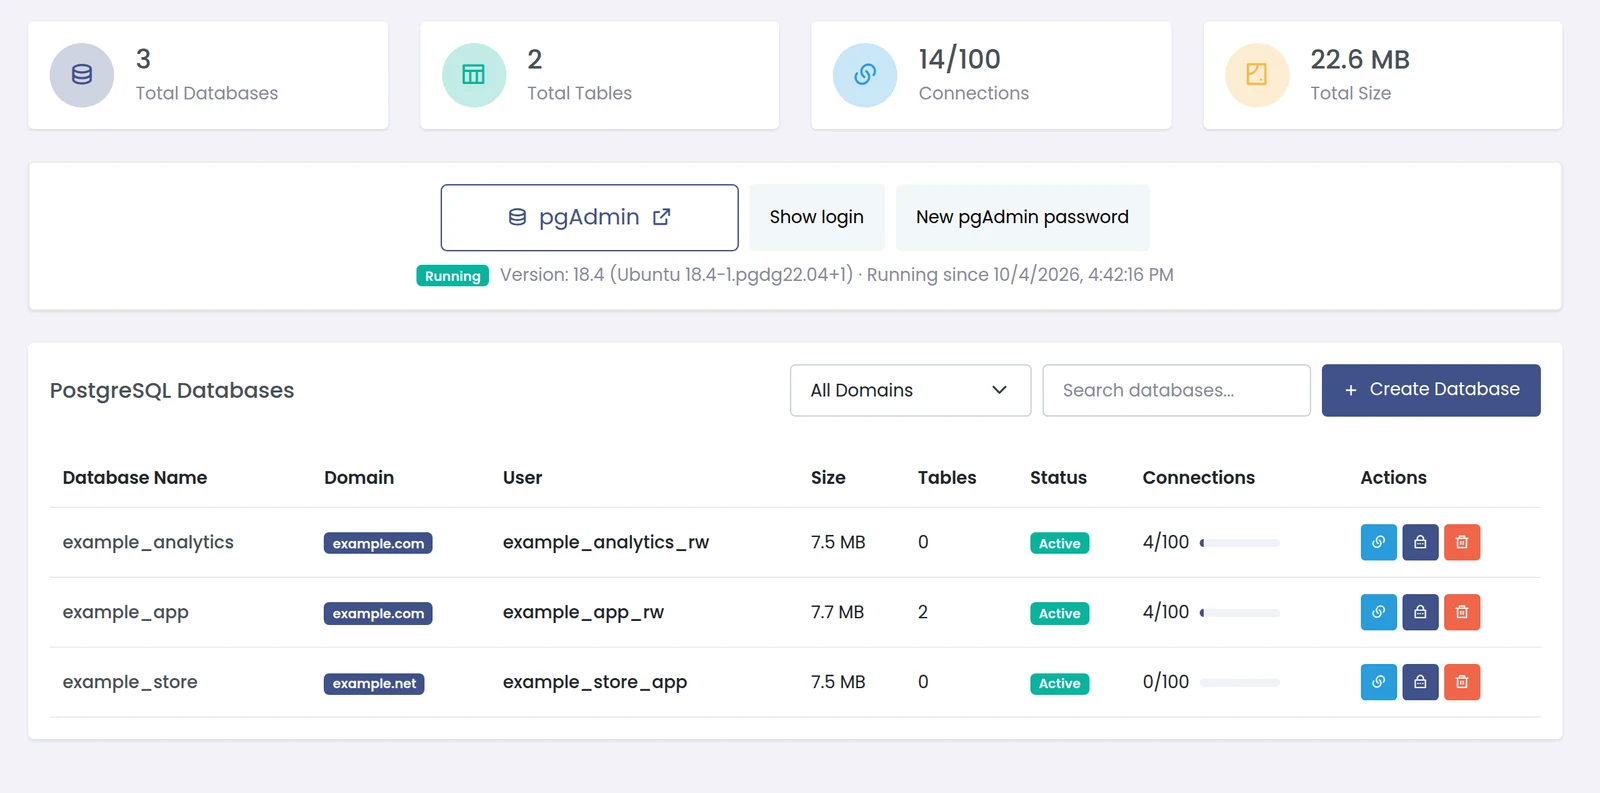Click the Status column header

(1058, 478)
